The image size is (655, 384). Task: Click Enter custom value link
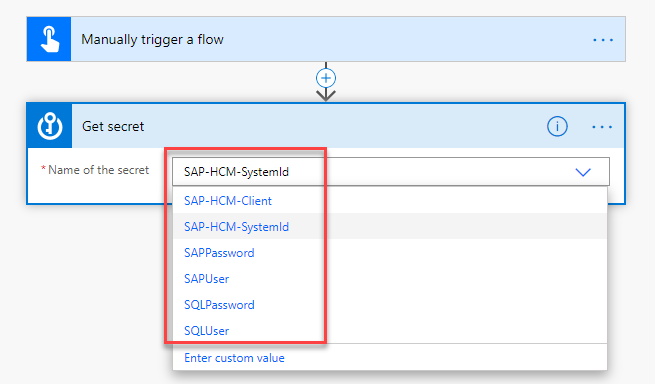click(234, 358)
